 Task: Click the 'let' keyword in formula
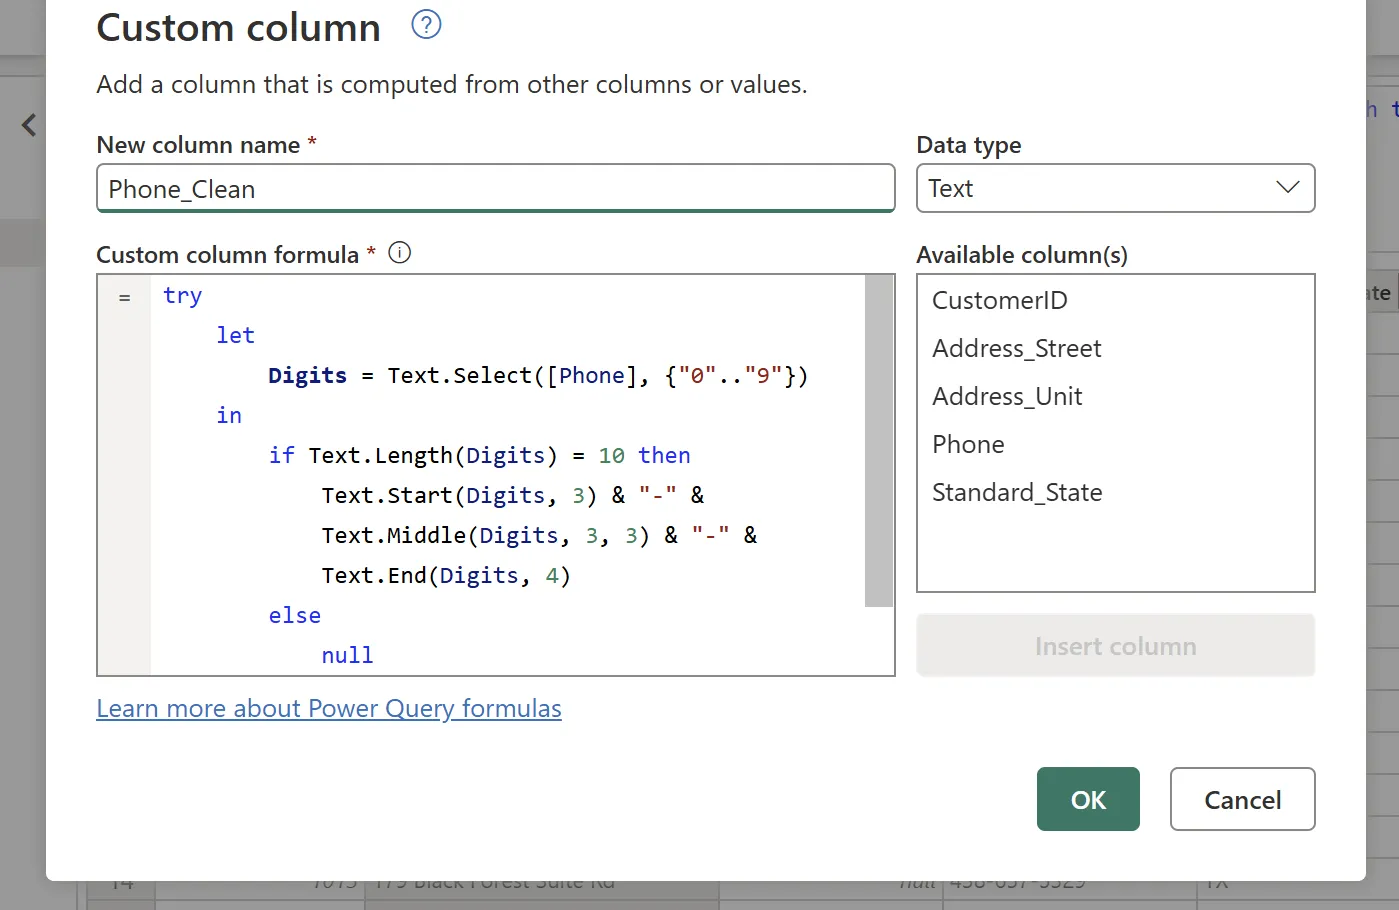coord(236,335)
